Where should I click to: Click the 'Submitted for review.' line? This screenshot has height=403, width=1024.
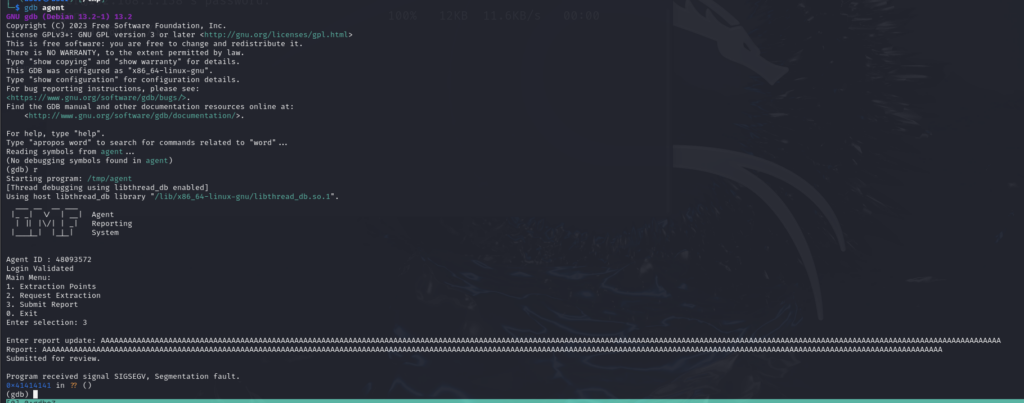click(x=54, y=359)
